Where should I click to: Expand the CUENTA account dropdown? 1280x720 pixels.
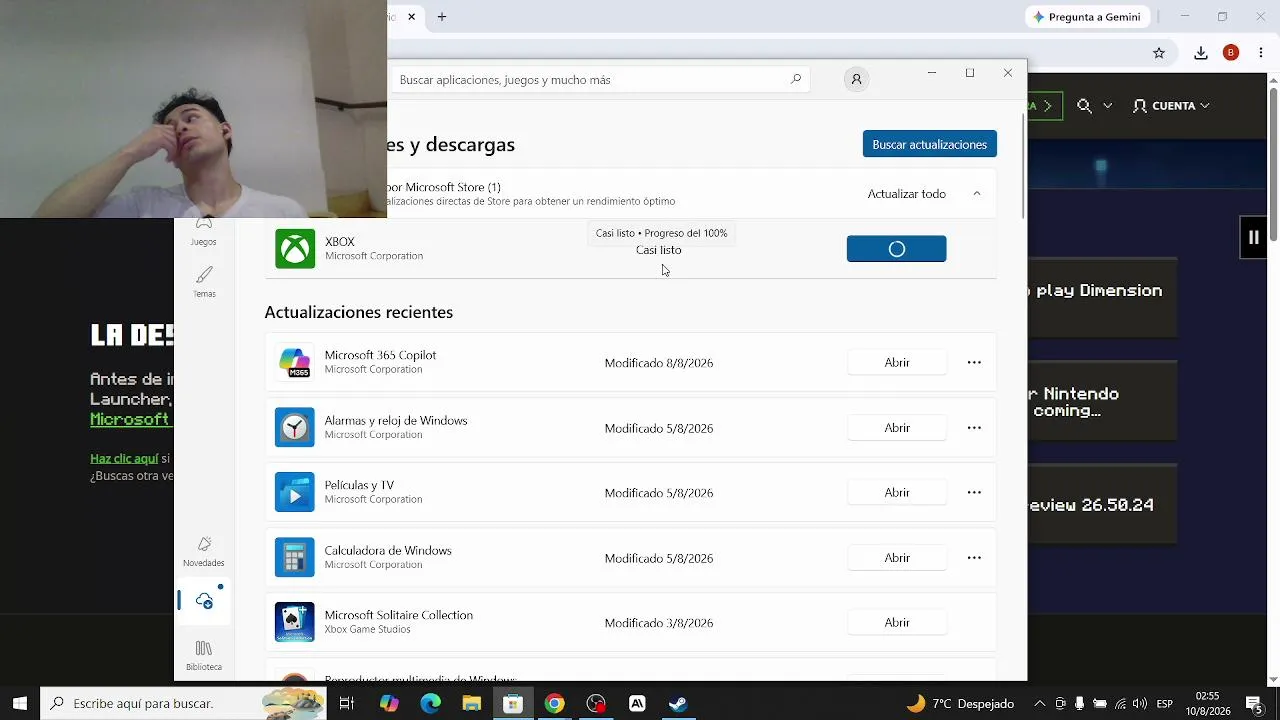[1171, 105]
